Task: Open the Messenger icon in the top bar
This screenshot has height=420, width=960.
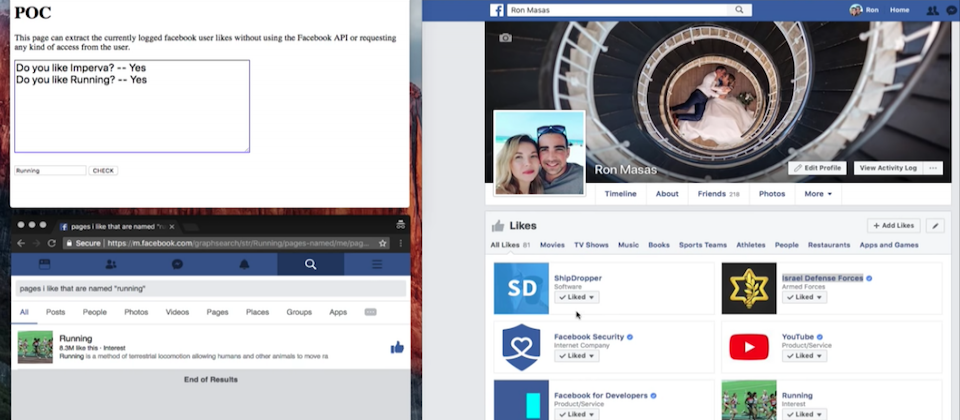Action: [x=951, y=10]
